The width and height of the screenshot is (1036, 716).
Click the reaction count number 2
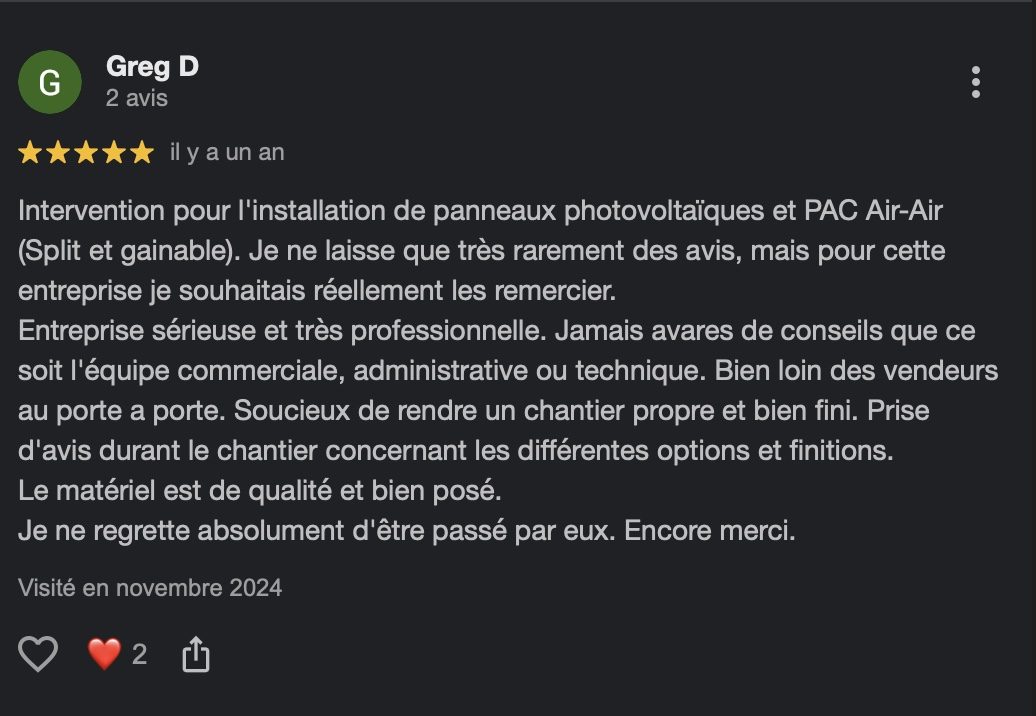[139, 655]
